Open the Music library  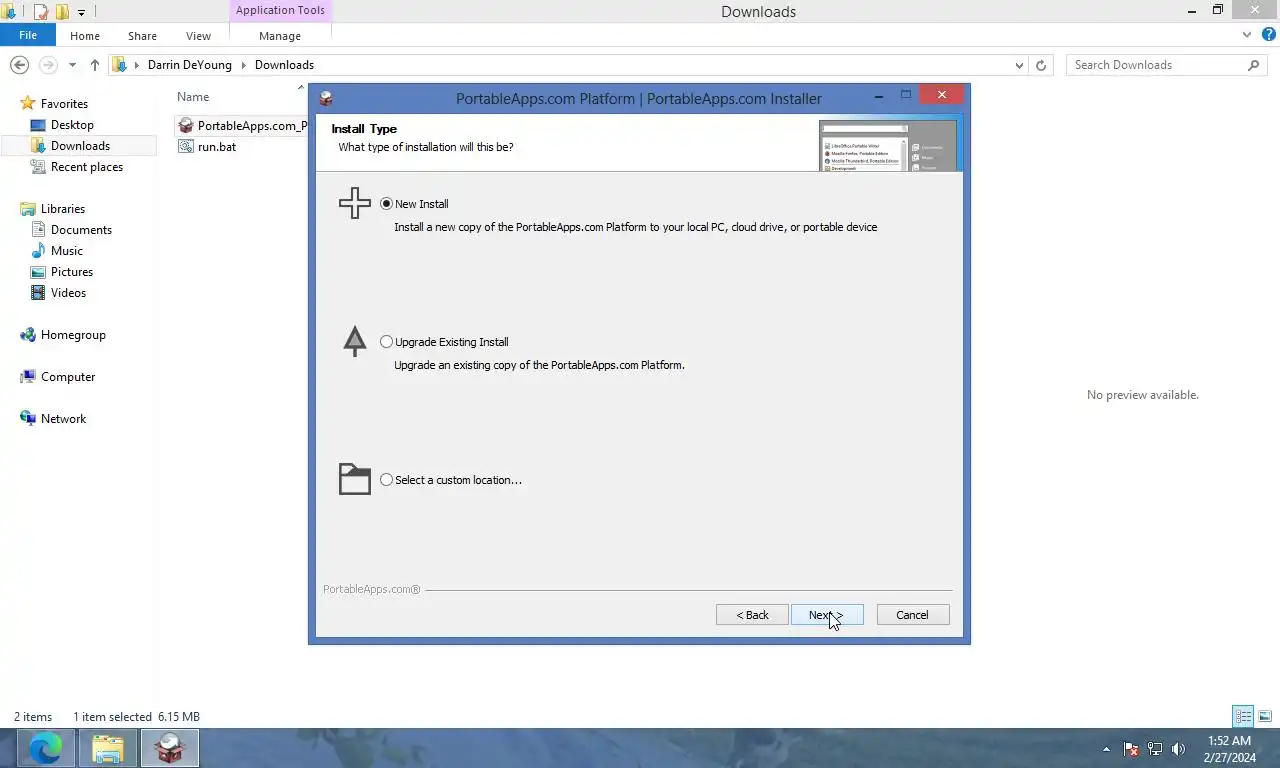coord(67,251)
